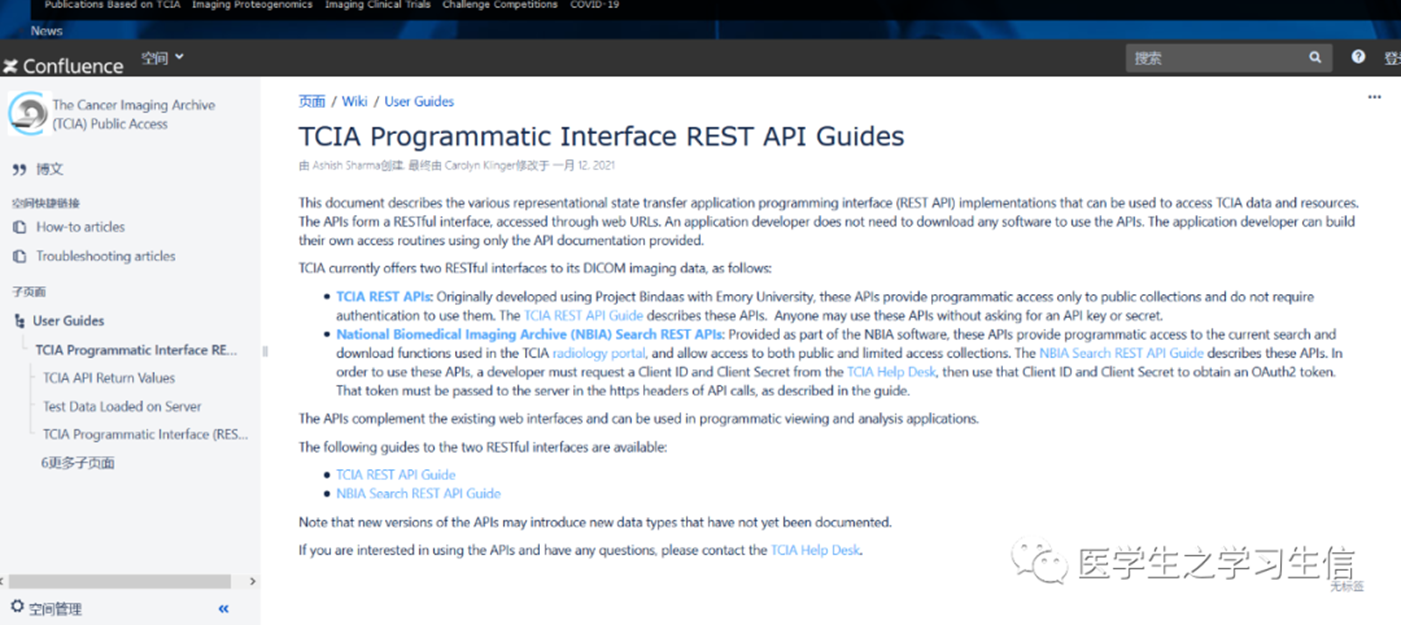Open TCIA REST API Guide list link
Screen dimensions: 1401x625
coord(395,474)
